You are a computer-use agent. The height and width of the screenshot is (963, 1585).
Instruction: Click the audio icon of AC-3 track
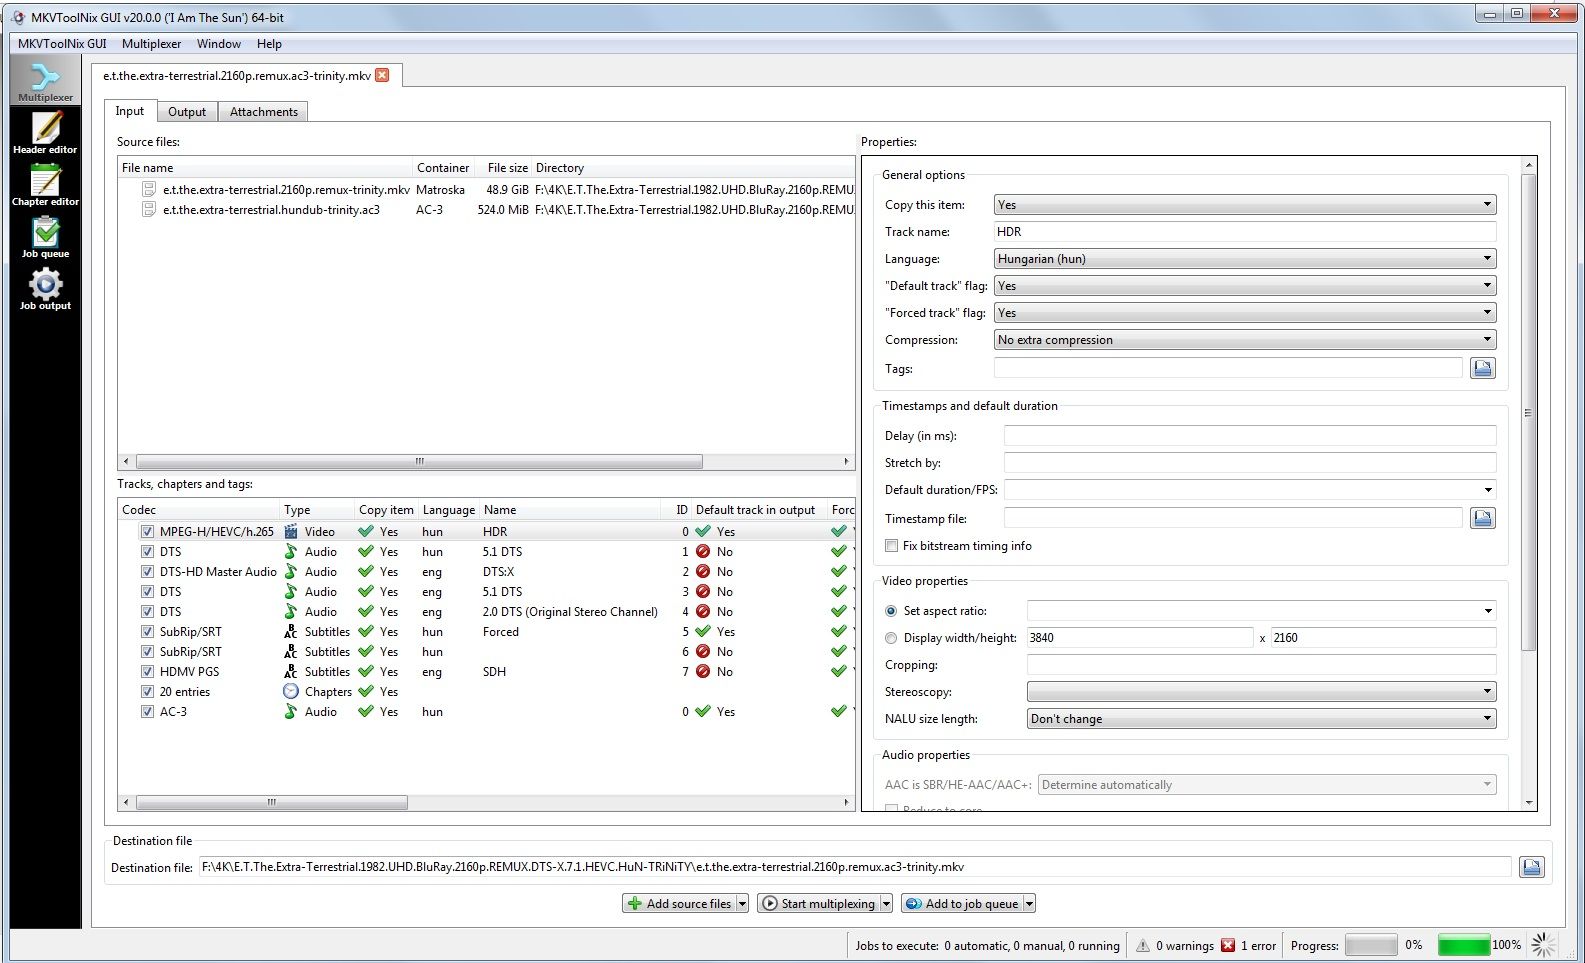click(x=291, y=711)
